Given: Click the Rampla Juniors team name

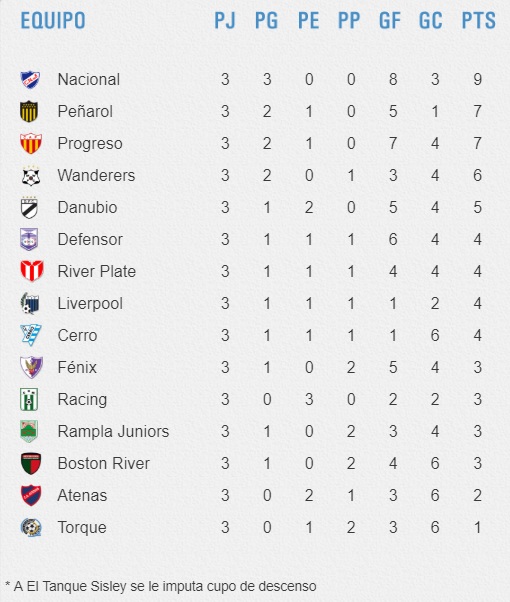Looking at the screenshot, I should click(x=113, y=432).
